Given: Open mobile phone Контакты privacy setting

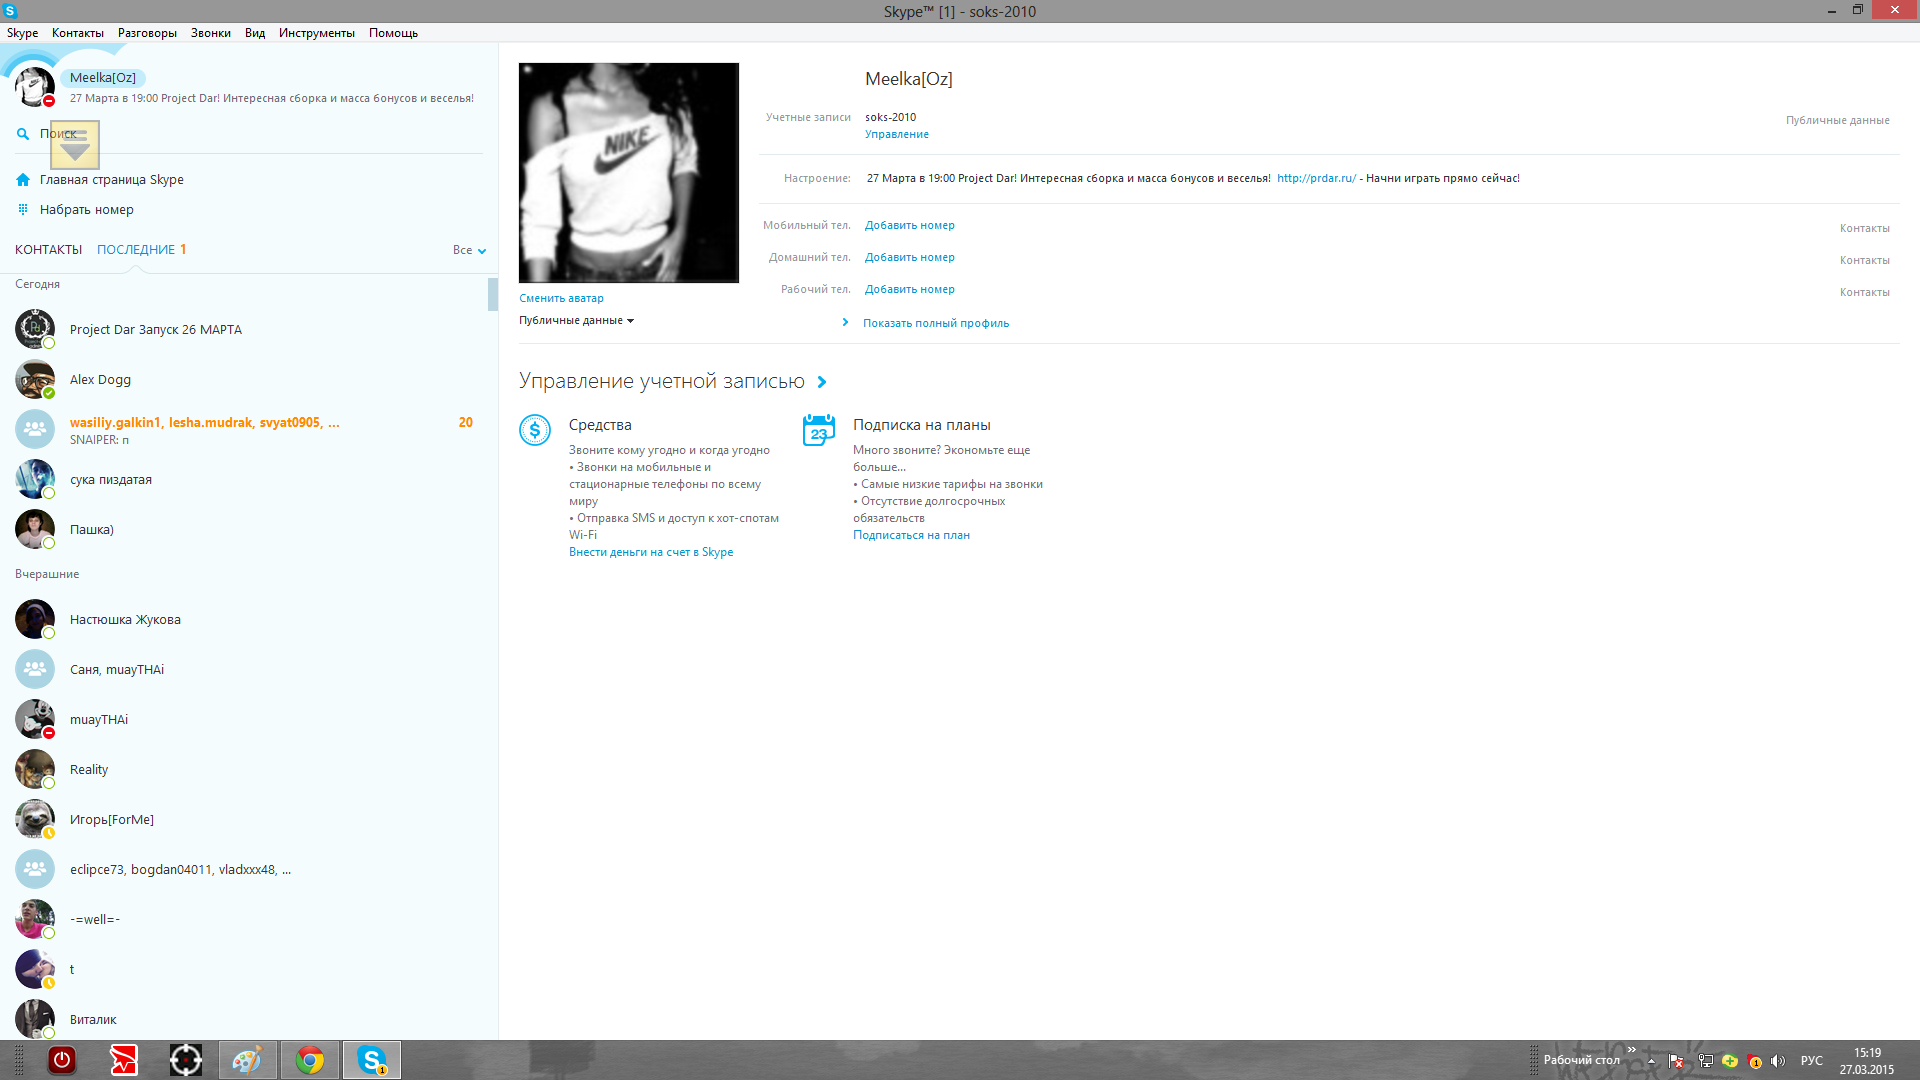Looking at the screenshot, I should [x=1864, y=228].
